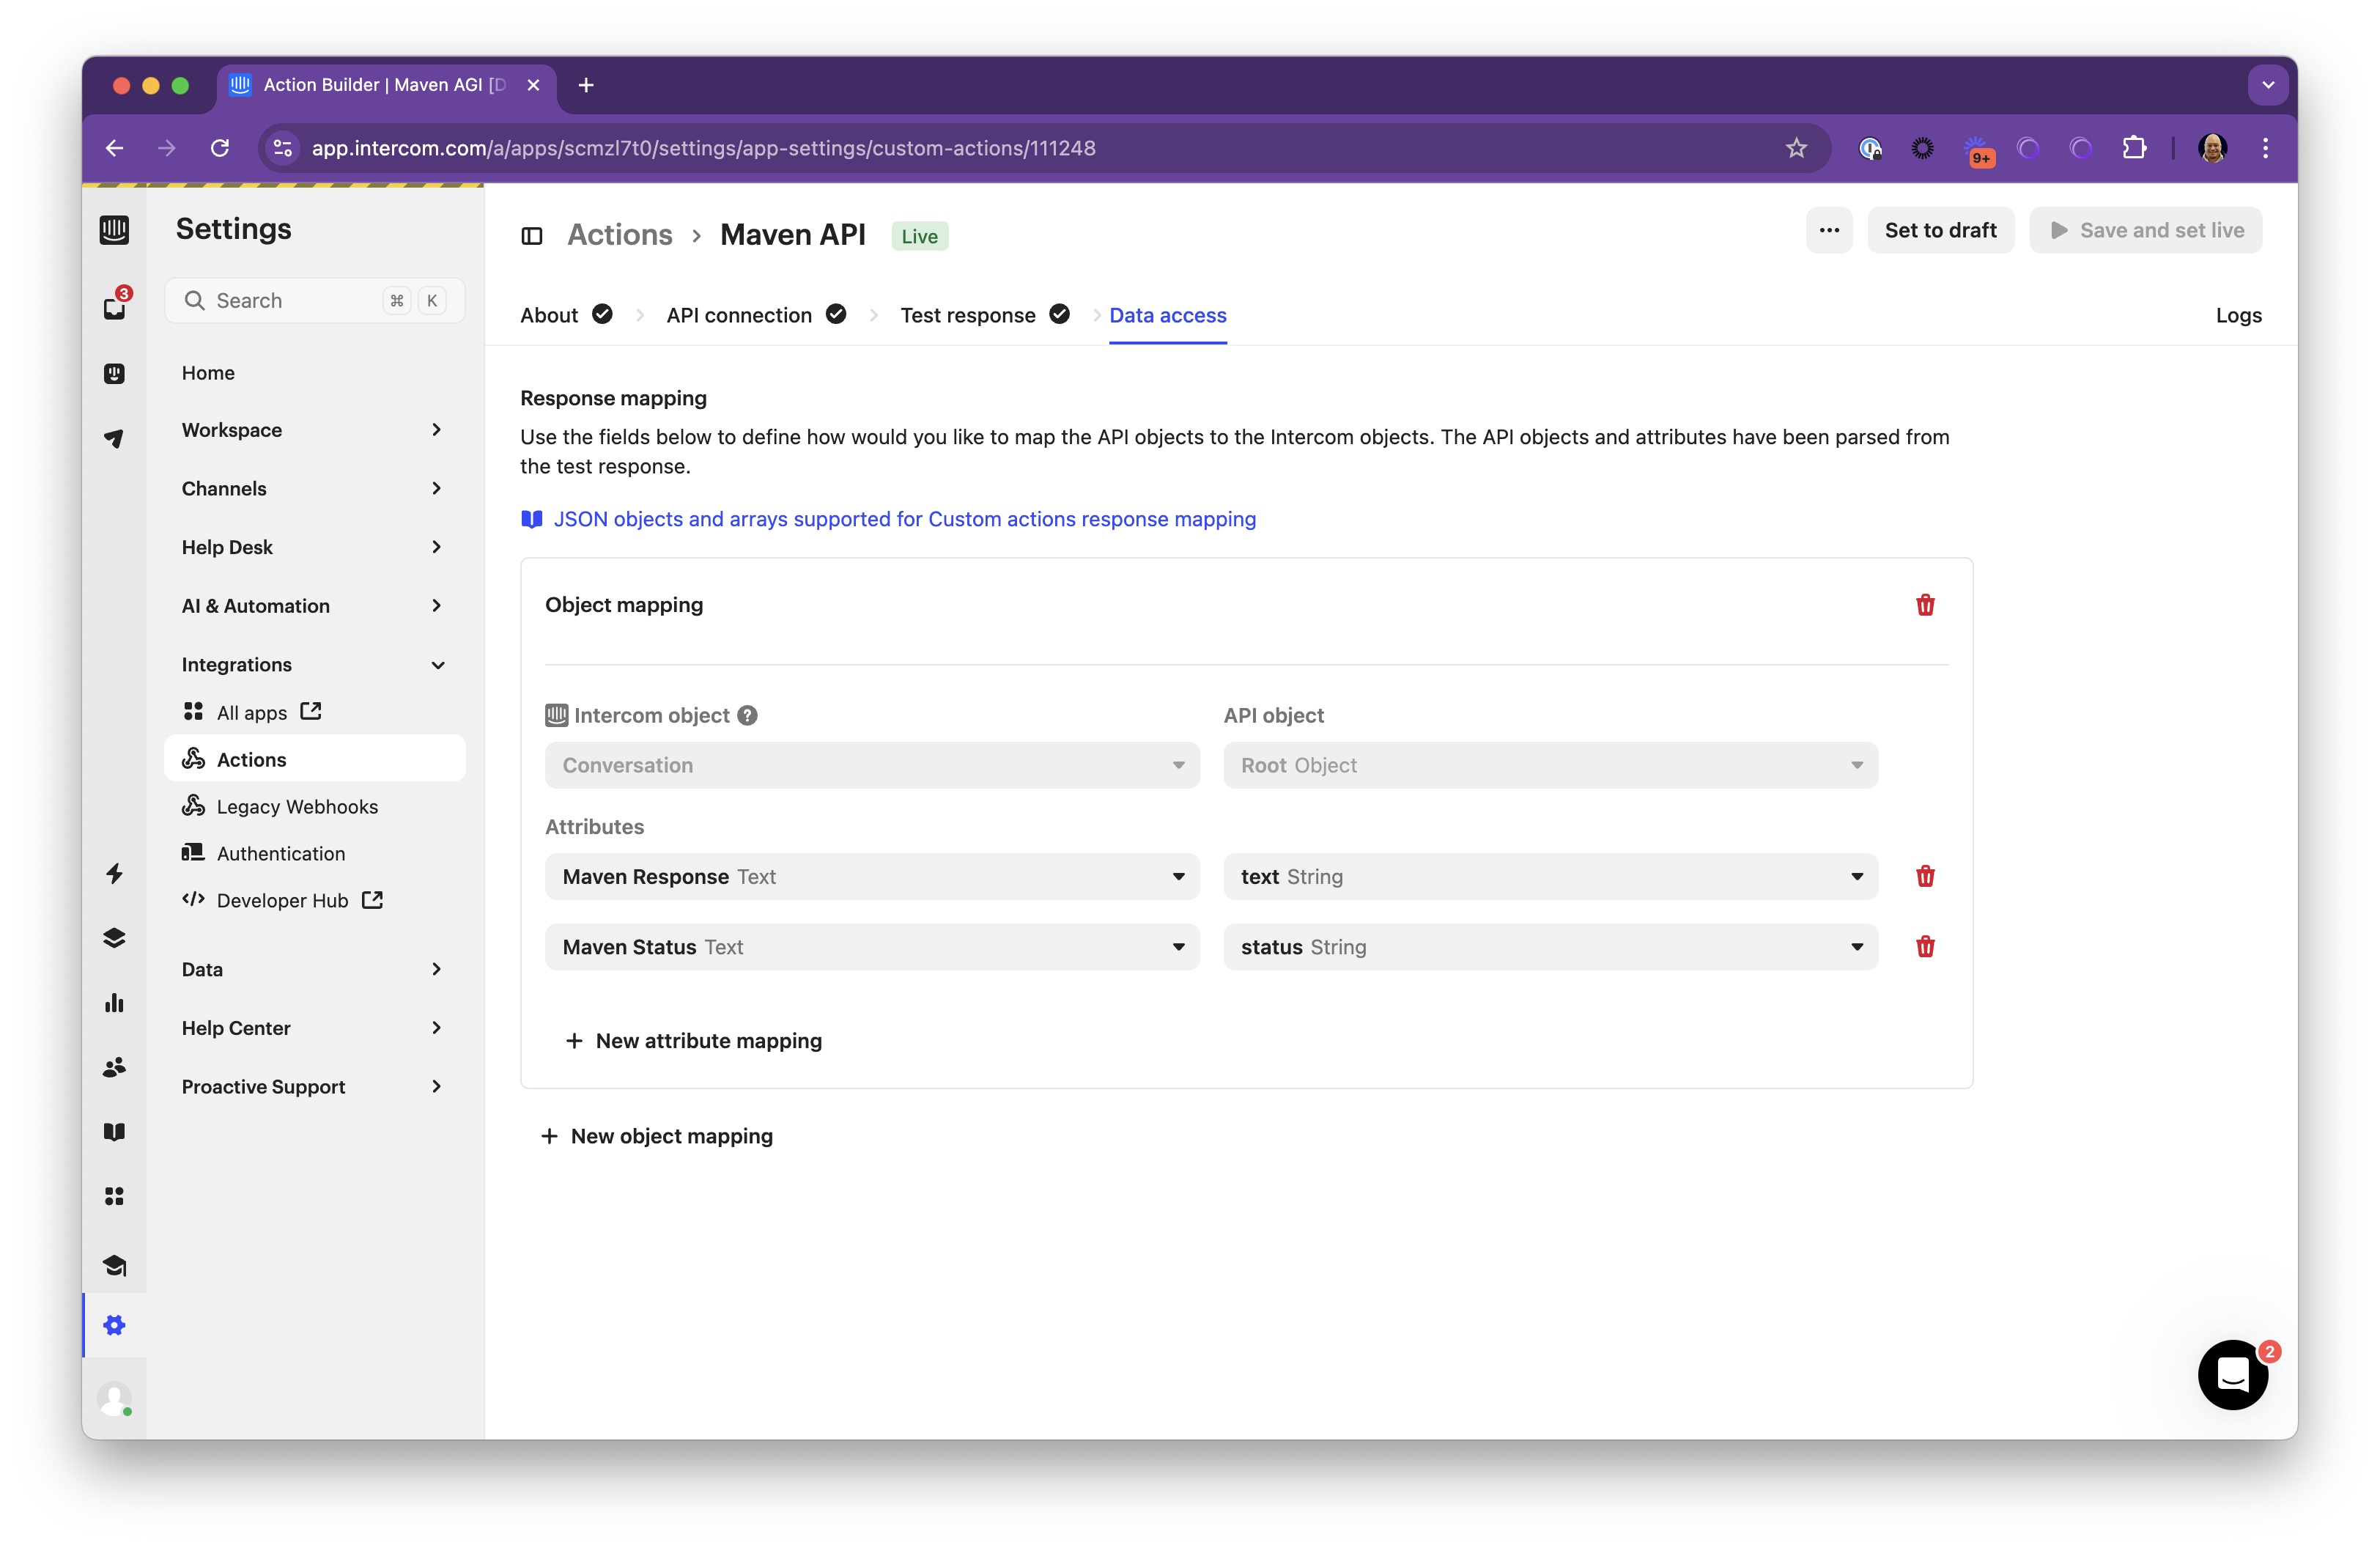The image size is (2380, 1548).
Task: Toggle the sidebar panel collapse icon
Action: [x=532, y=236]
